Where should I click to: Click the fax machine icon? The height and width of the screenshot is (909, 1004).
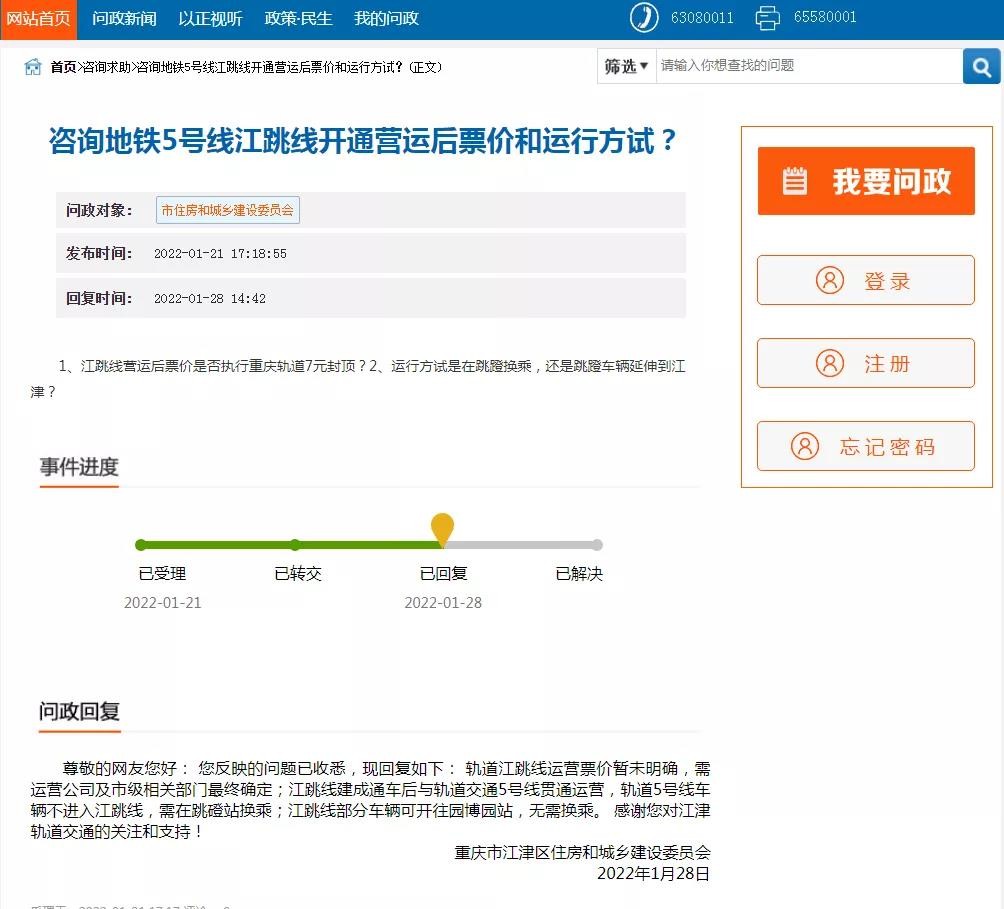click(767, 17)
